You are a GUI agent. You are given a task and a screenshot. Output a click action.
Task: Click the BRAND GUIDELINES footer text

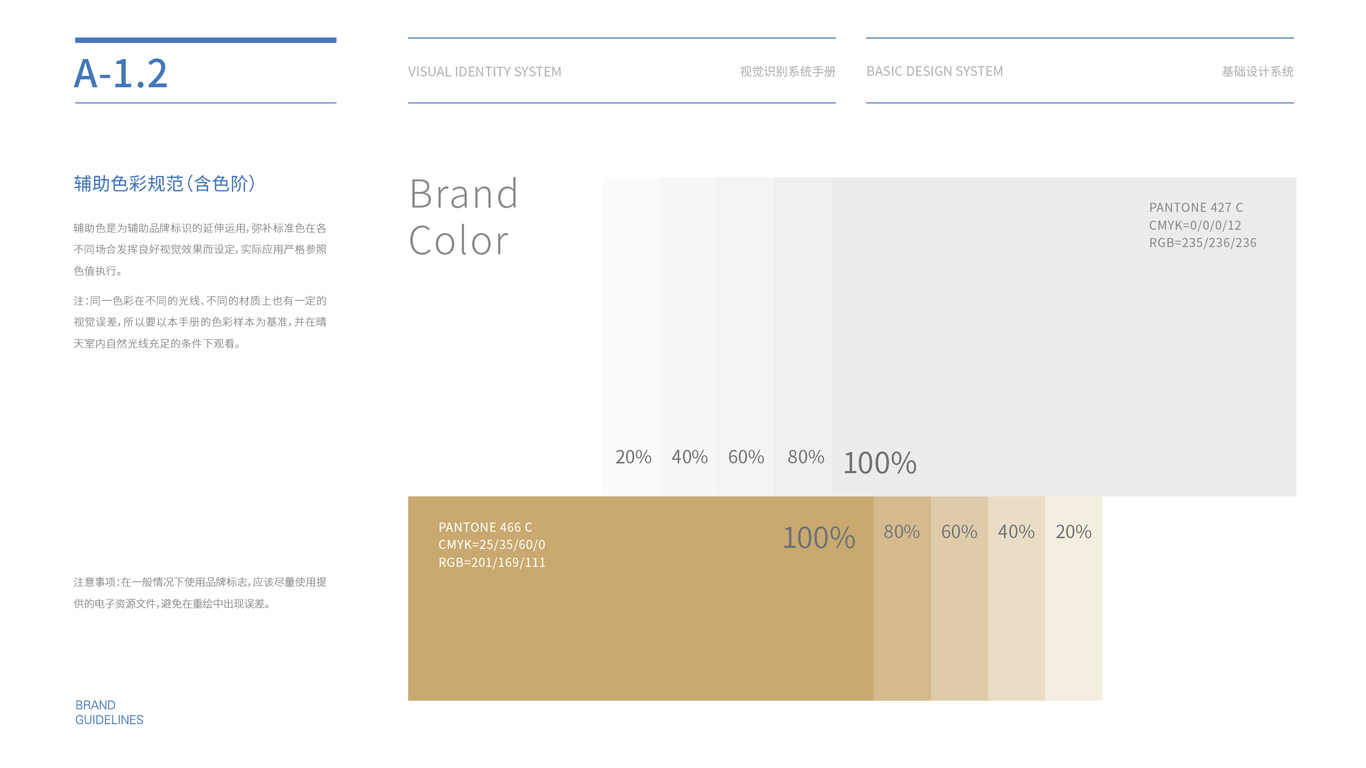(x=109, y=712)
